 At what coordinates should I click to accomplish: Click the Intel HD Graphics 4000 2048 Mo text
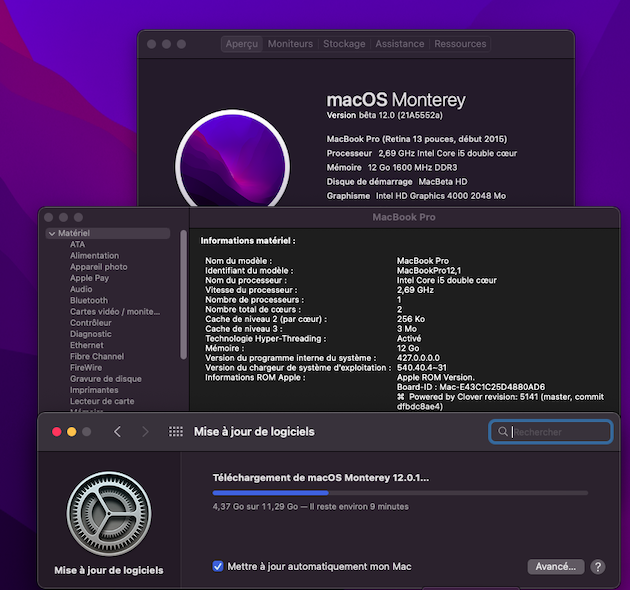coord(441,196)
